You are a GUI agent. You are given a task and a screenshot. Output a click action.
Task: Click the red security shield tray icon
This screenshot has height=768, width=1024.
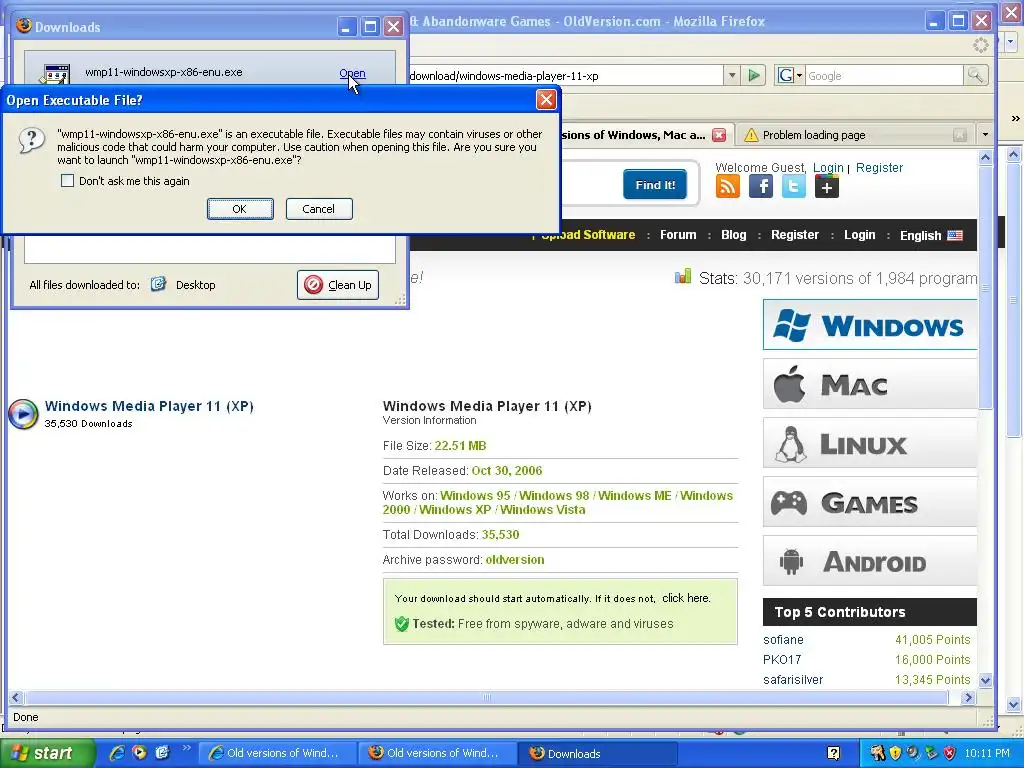click(950, 754)
